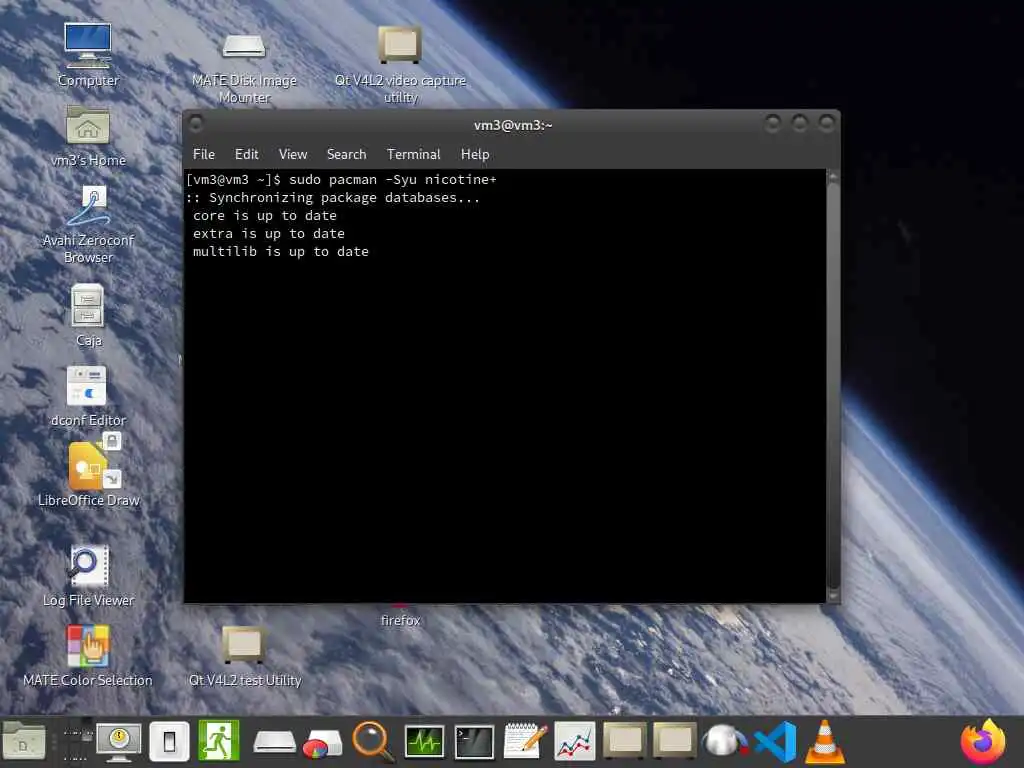The height and width of the screenshot is (768, 1024).
Task: Select the Avahi Zeroconf Browser icon
Action: [88, 224]
